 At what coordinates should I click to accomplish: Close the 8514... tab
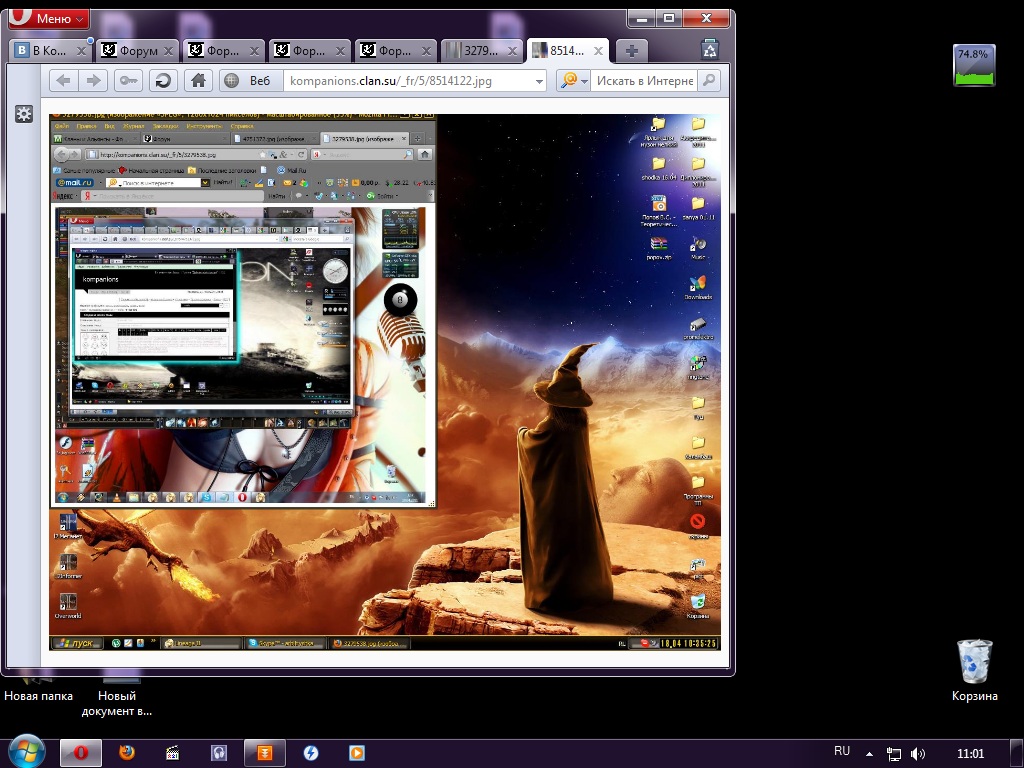tap(599, 51)
